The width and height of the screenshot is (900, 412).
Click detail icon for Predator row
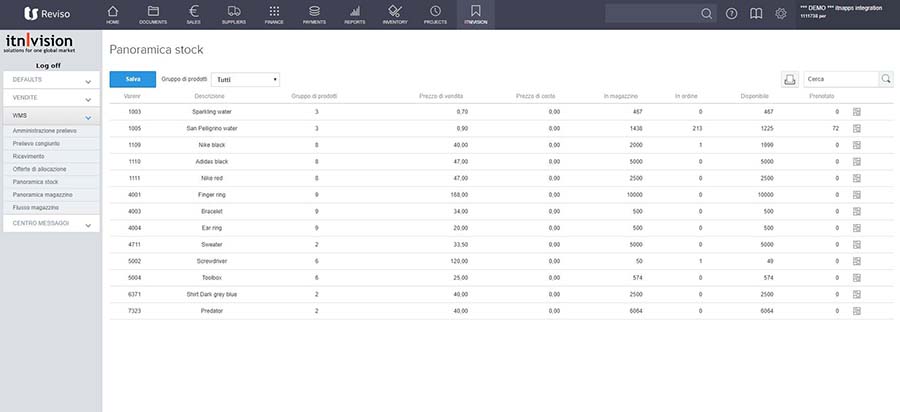click(x=857, y=310)
